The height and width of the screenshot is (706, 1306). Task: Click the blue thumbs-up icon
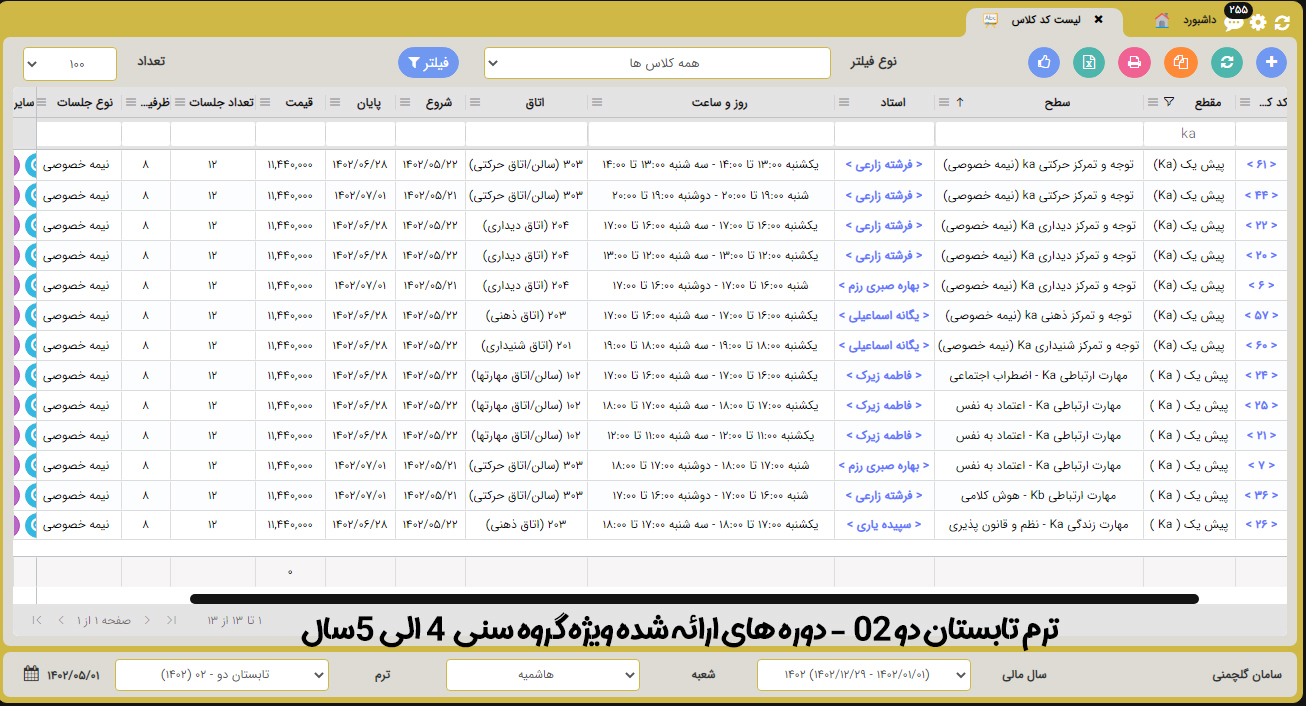tap(1044, 62)
